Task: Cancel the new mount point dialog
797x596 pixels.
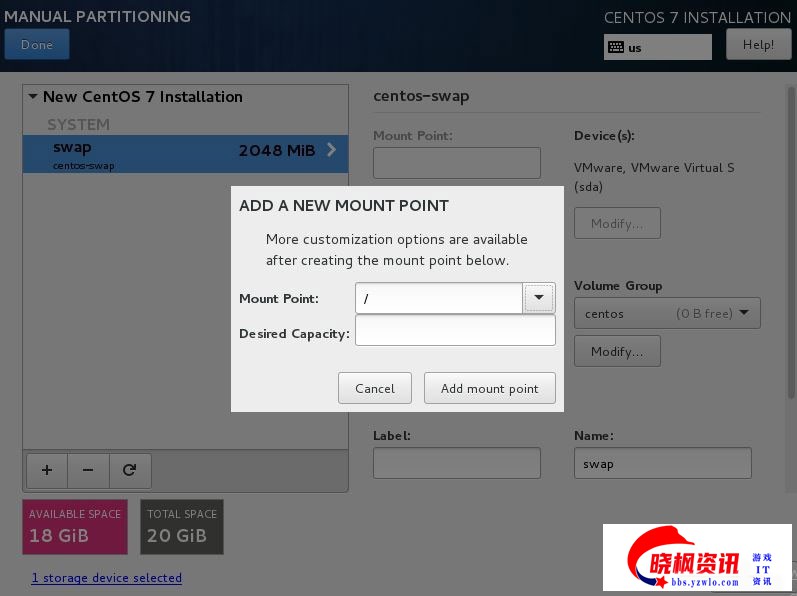Action: pos(375,388)
